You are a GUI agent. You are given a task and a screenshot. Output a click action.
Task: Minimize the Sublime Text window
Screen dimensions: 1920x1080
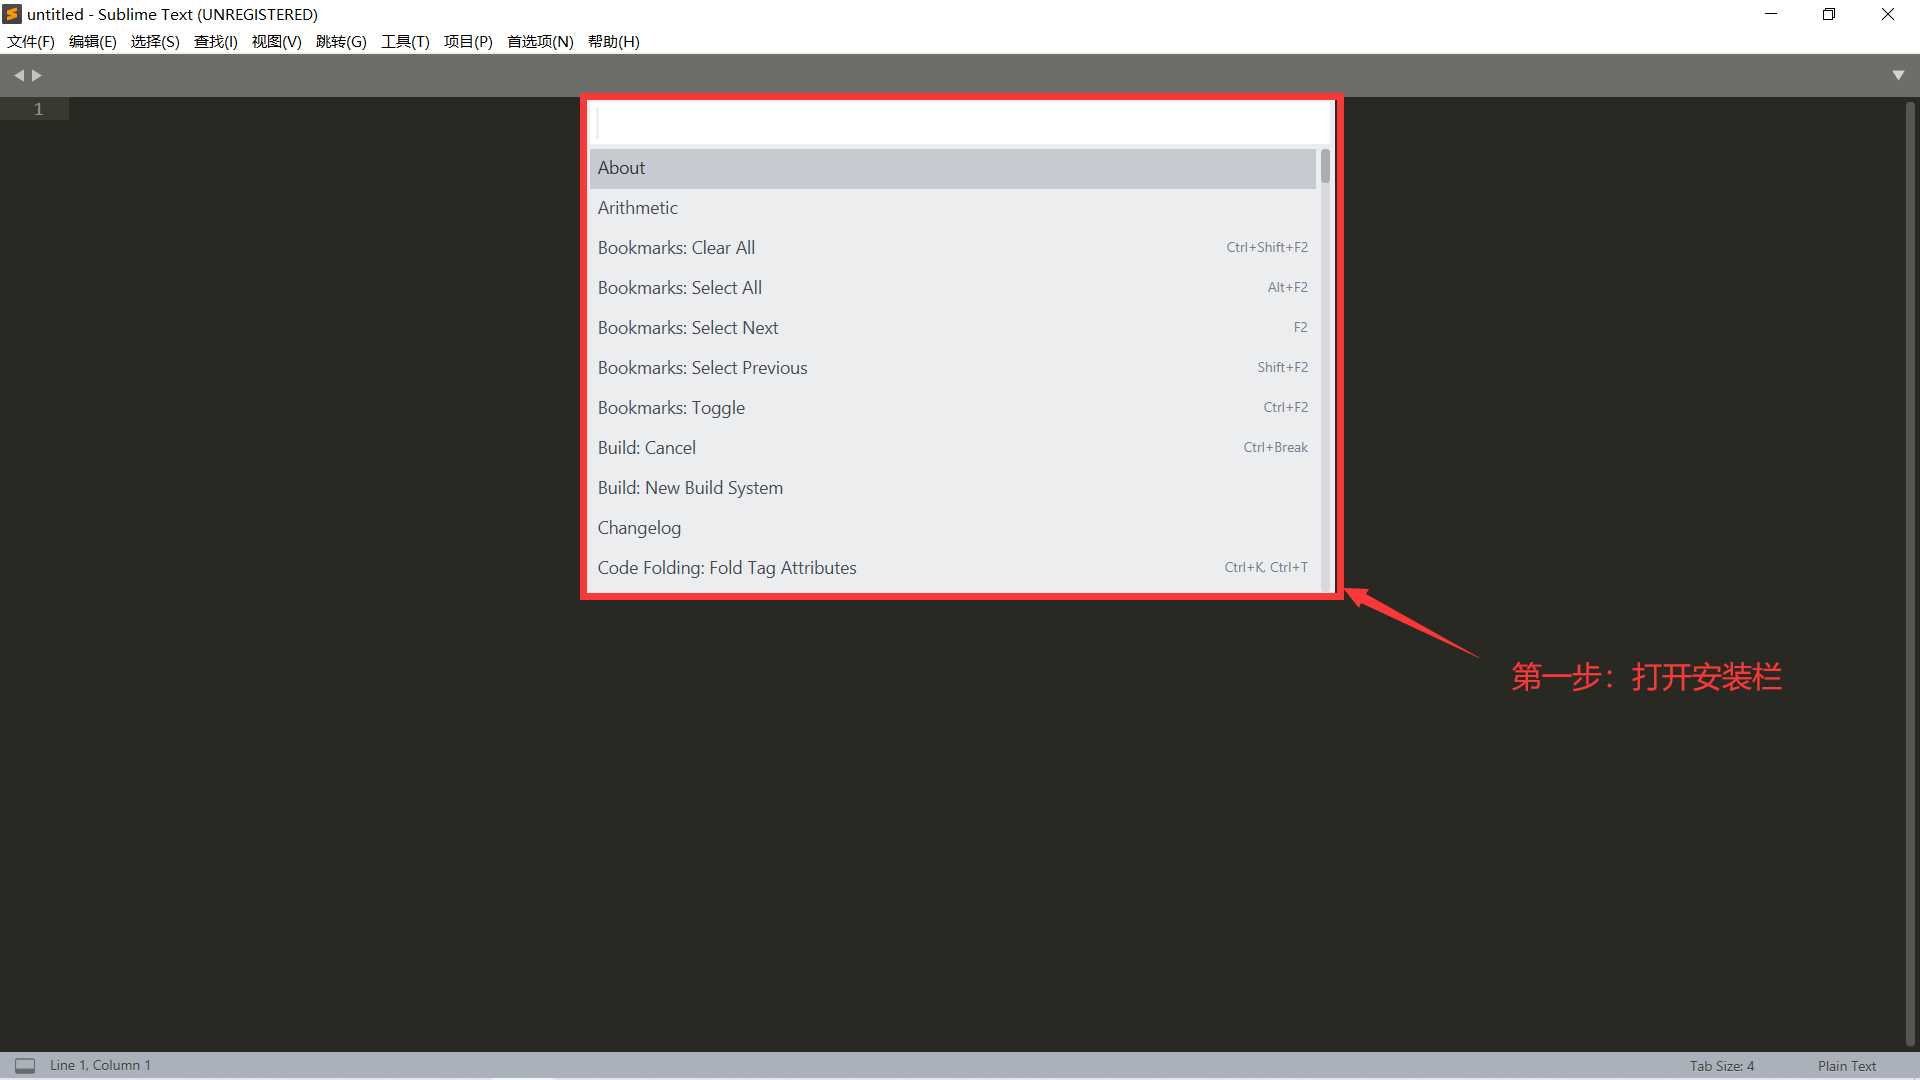point(1771,14)
